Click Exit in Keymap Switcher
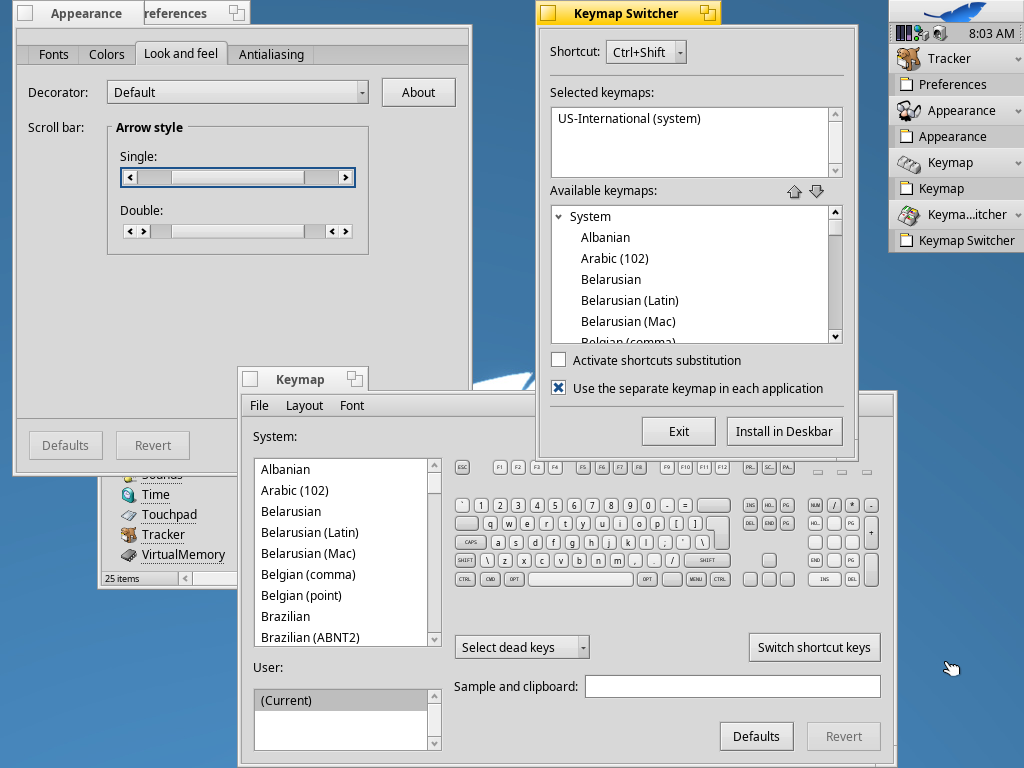 coord(679,432)
